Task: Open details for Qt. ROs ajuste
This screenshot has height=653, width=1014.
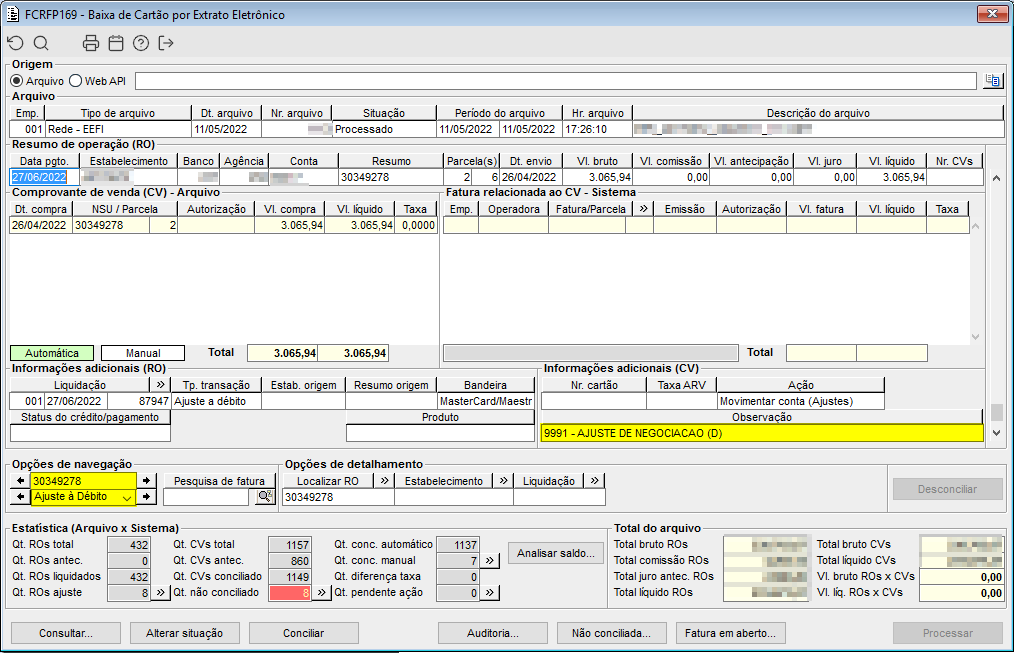Action: [160, 592]
